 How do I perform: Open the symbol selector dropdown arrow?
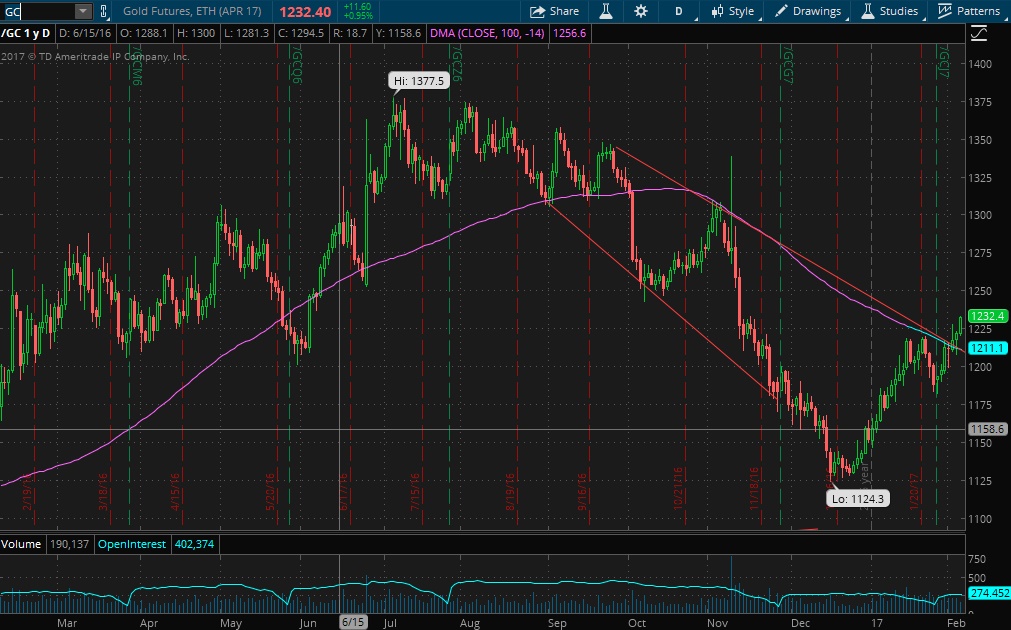coord(83,11)
